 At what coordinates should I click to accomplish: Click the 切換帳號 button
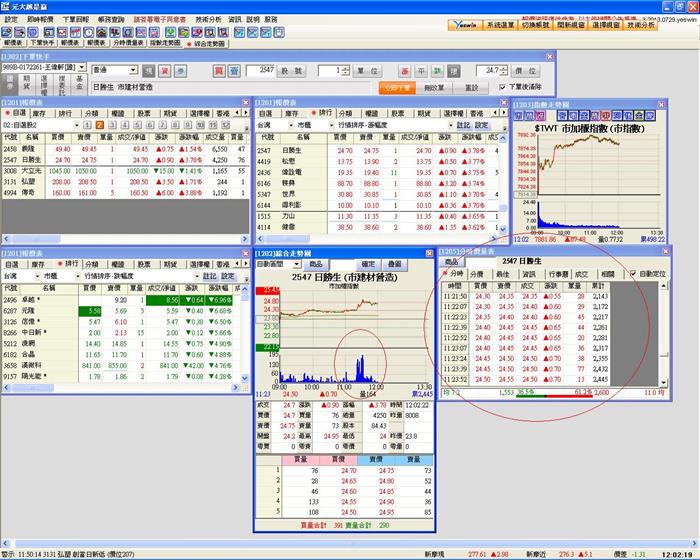click(535, 25)
